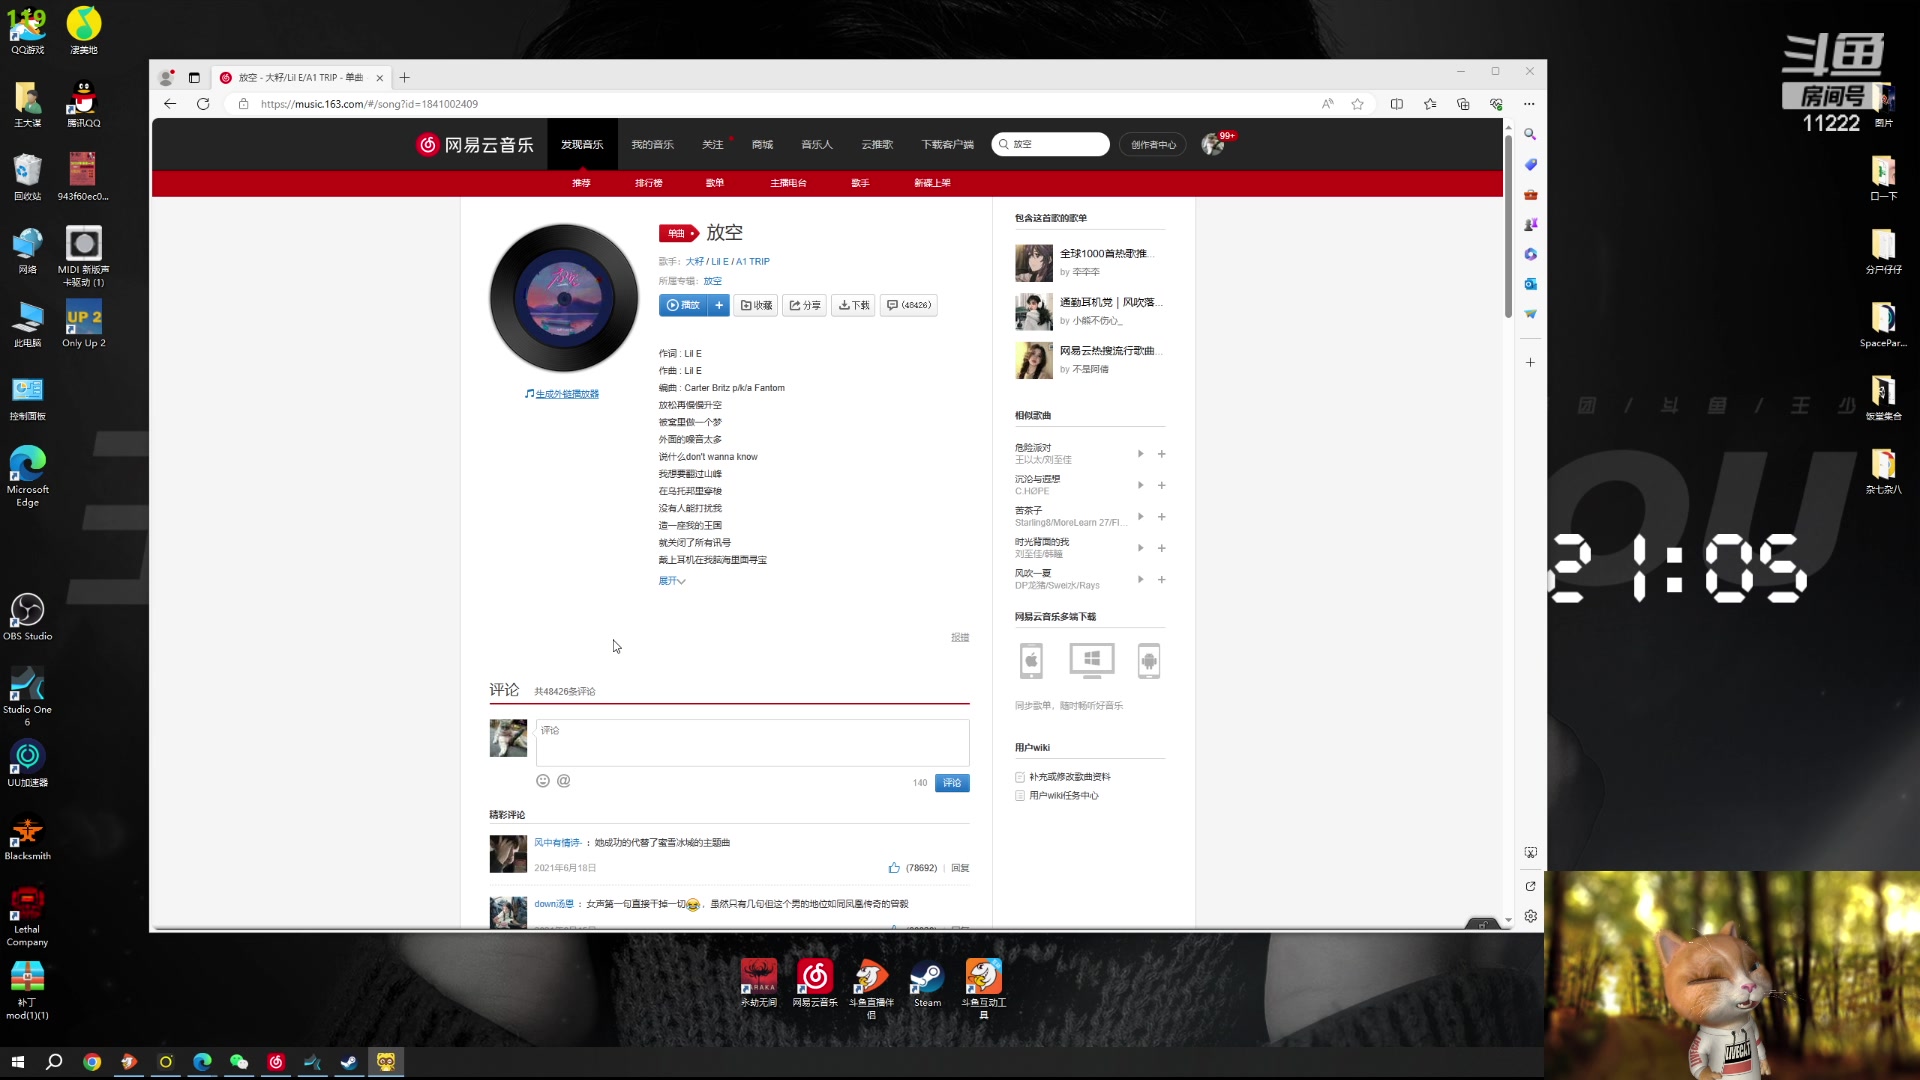Open the comments button showing 48426
The height and width of the screenshot is (1080, 1920).
909,305
